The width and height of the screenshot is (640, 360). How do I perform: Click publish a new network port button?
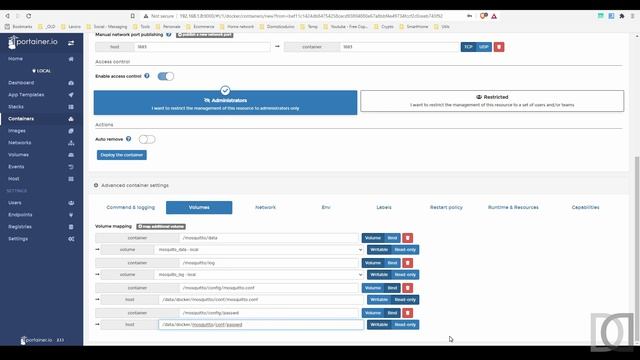205,35
